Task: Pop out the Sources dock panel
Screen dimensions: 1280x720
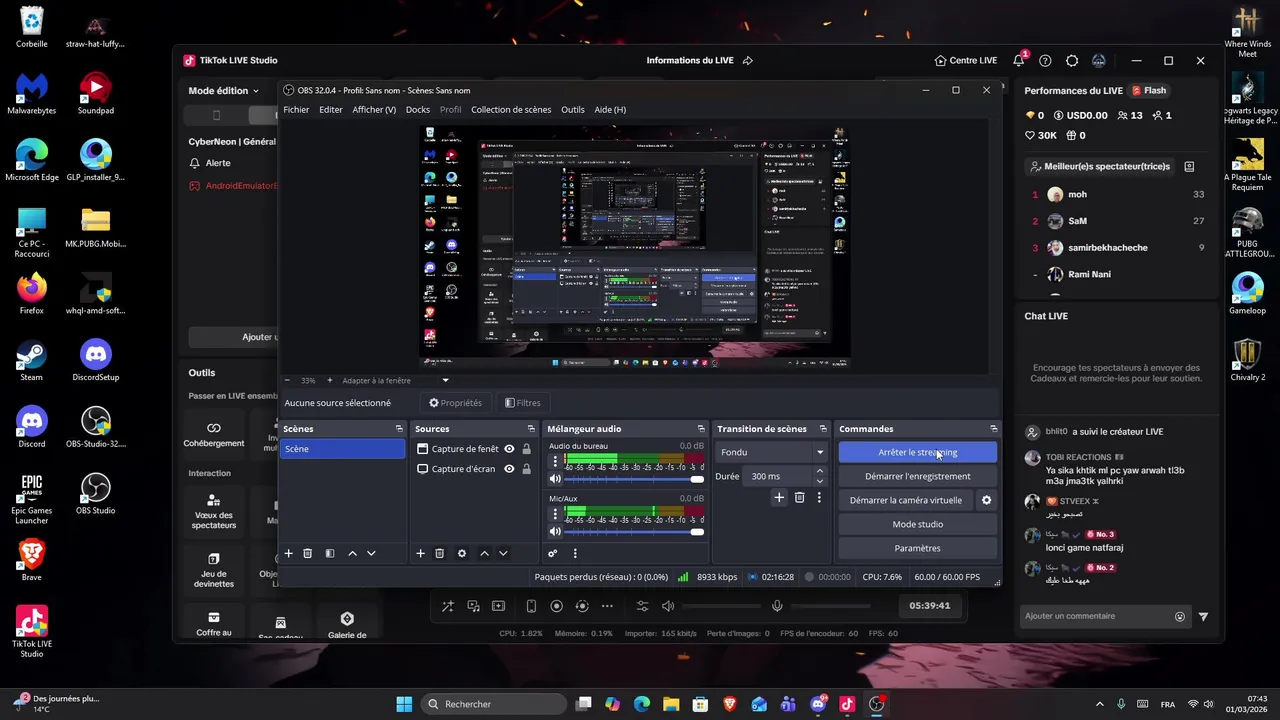Action: [531, 429]
